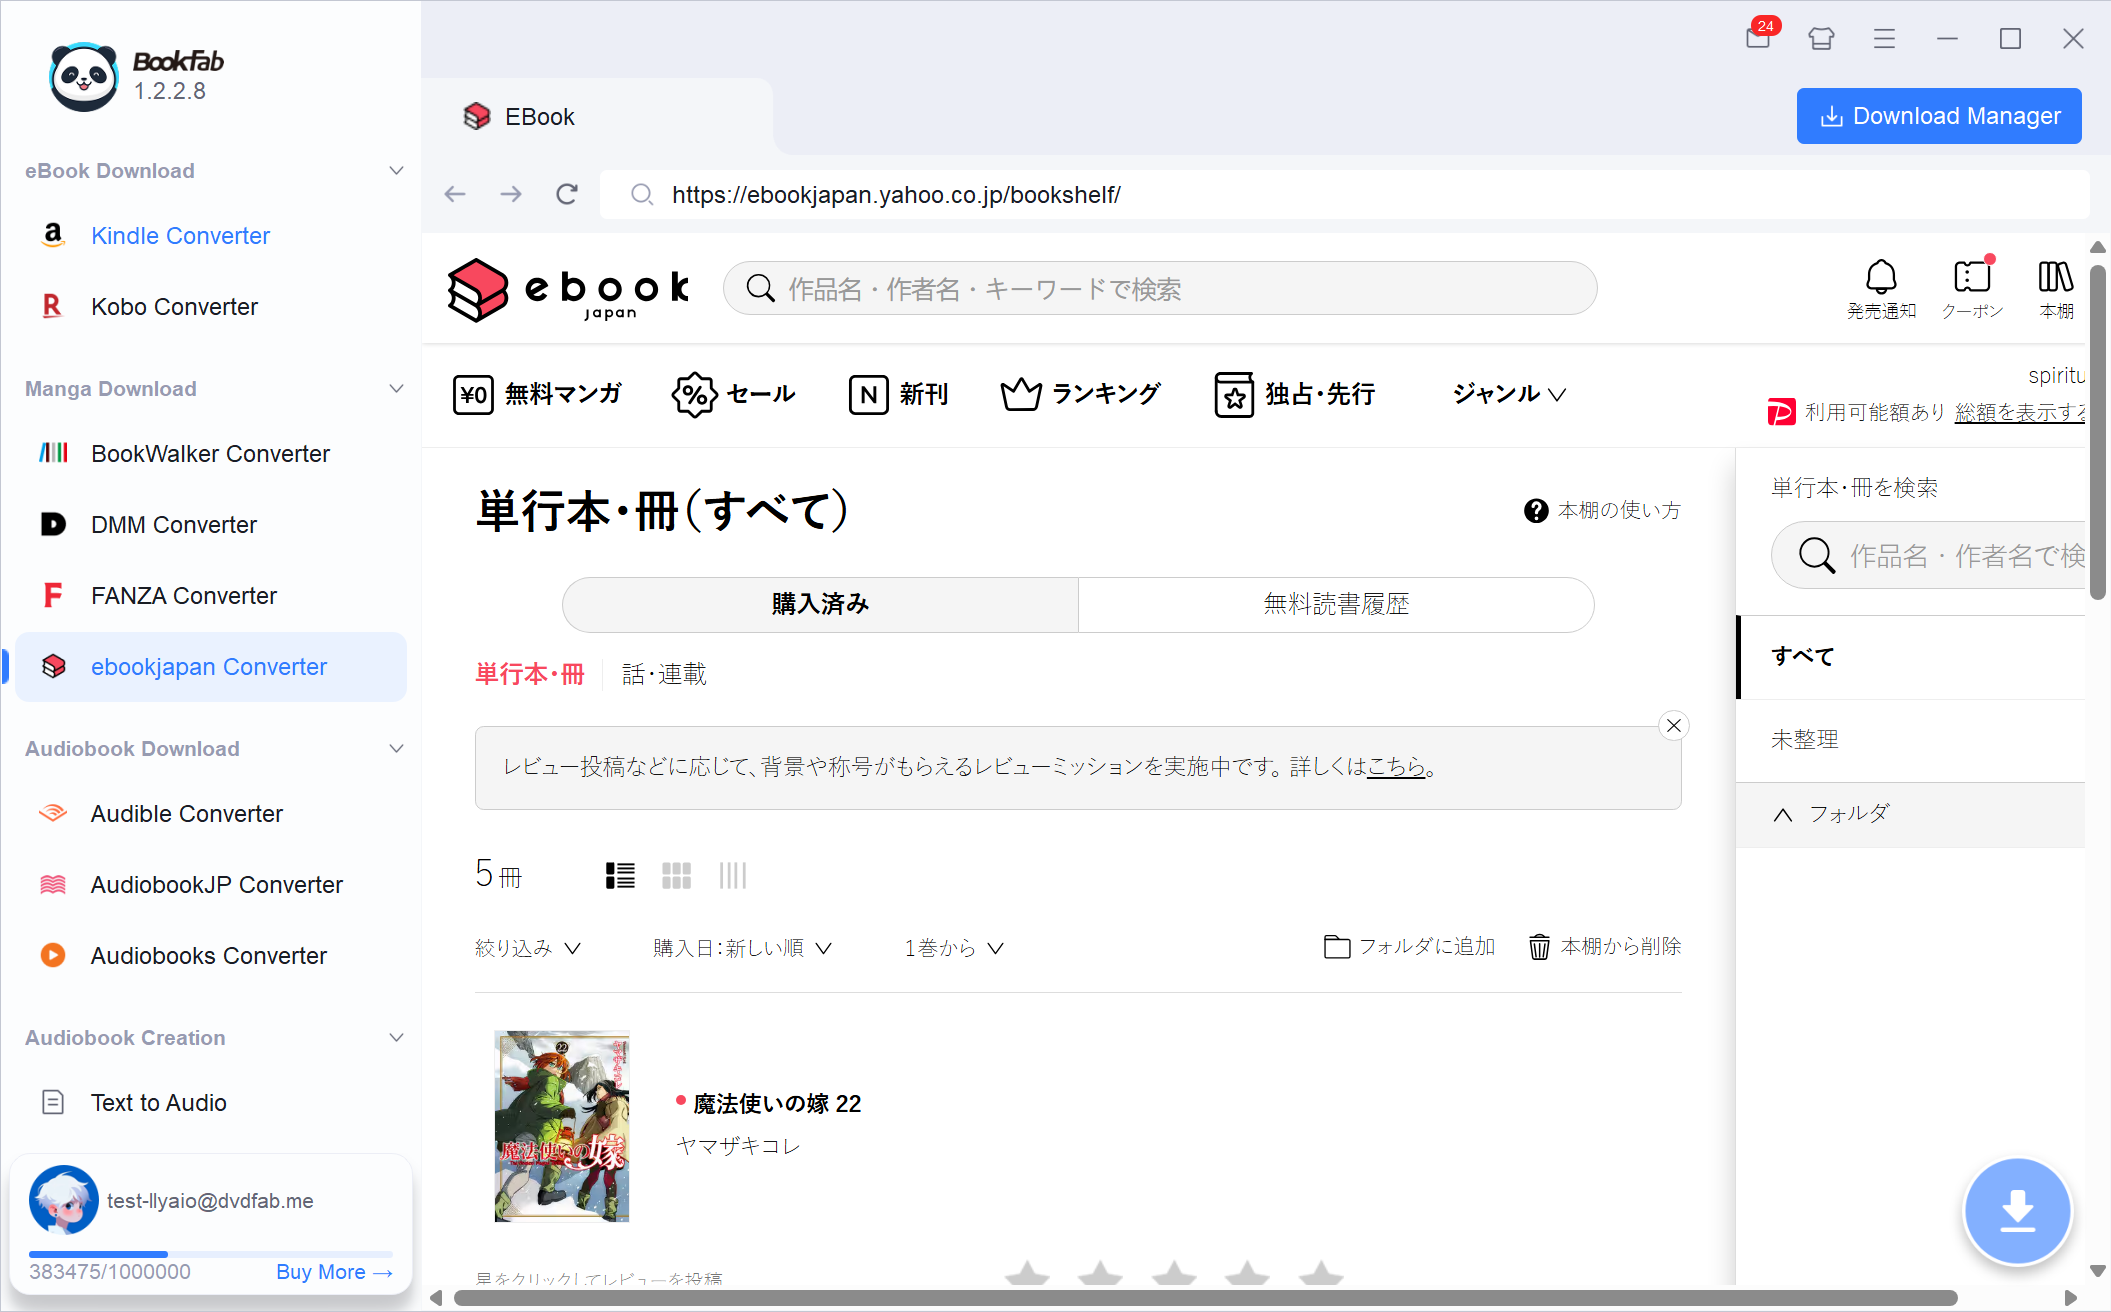Open the クーポン coupon panel

[1971, 288]
